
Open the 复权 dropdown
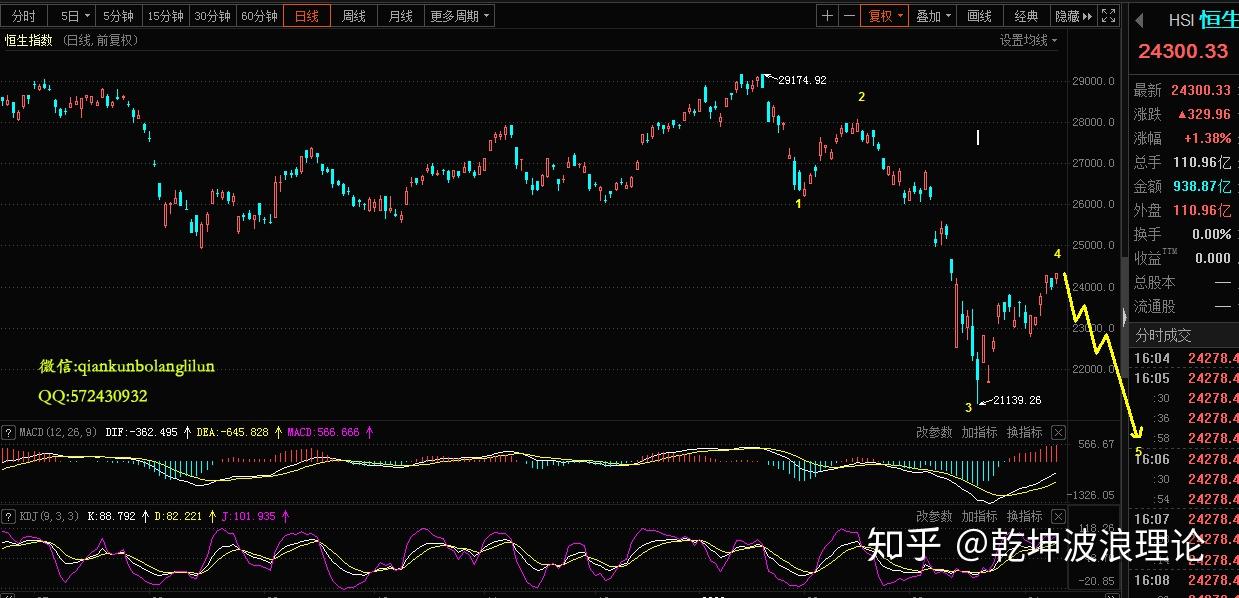(x=885, y=16)
